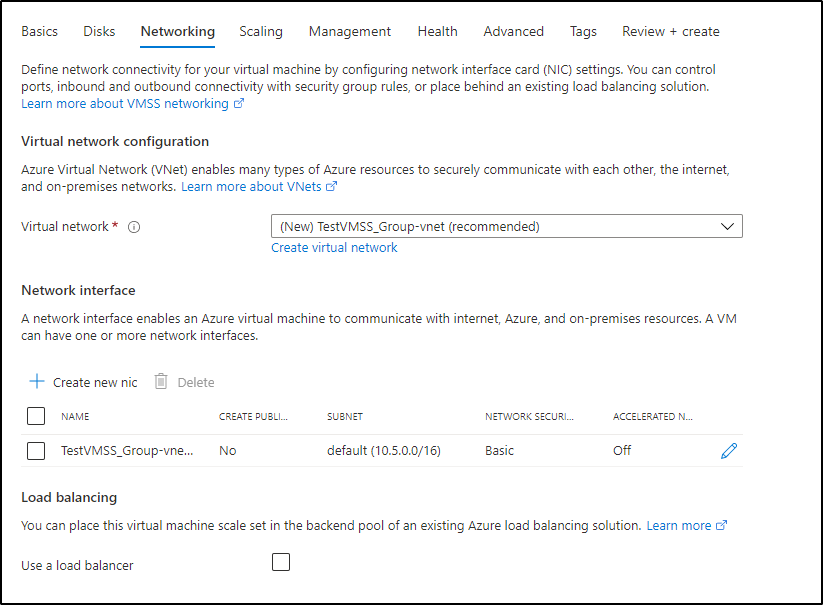
Task: Select the Health tab
Action: coord(437,32)
